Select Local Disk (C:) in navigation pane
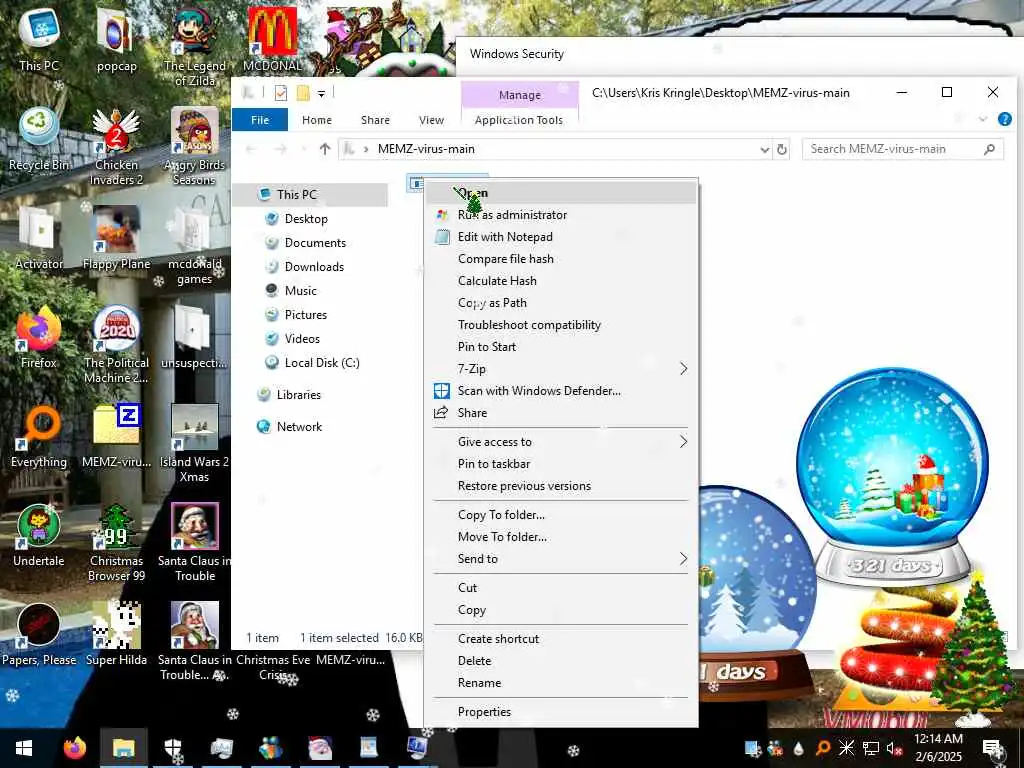1024x768 pixels. coord(322,362)
